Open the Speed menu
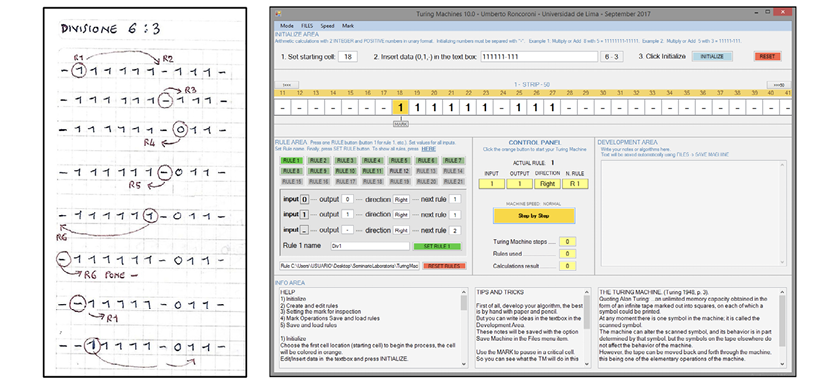Image resolution: width=837 pixels, height=386 pixels. click(327, 26)
